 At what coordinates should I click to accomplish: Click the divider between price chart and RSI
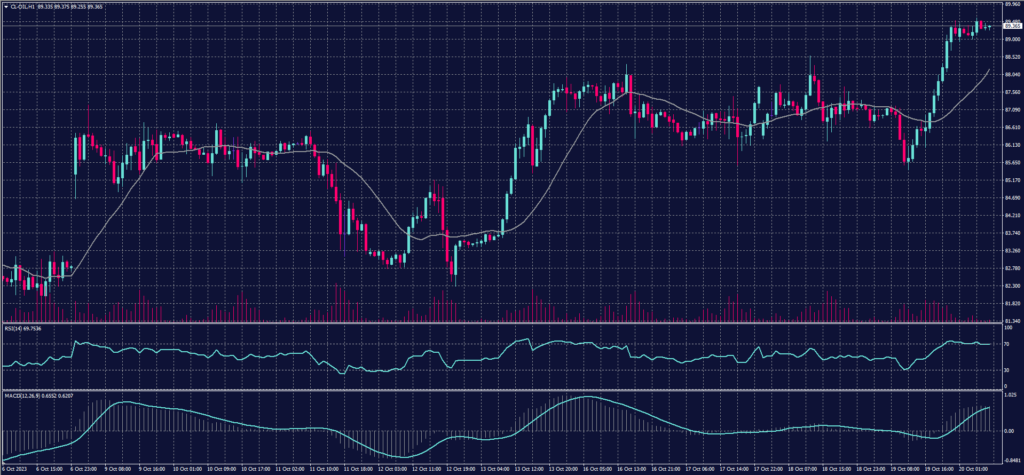coord(500,324)
